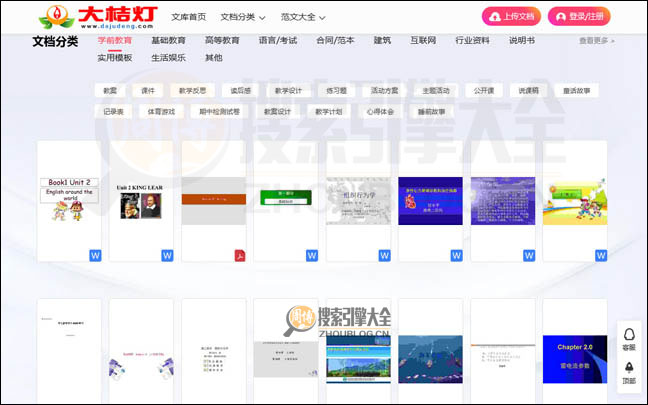
Task: Click the Word icon on purple text-slide card
Action: [529, 255]
